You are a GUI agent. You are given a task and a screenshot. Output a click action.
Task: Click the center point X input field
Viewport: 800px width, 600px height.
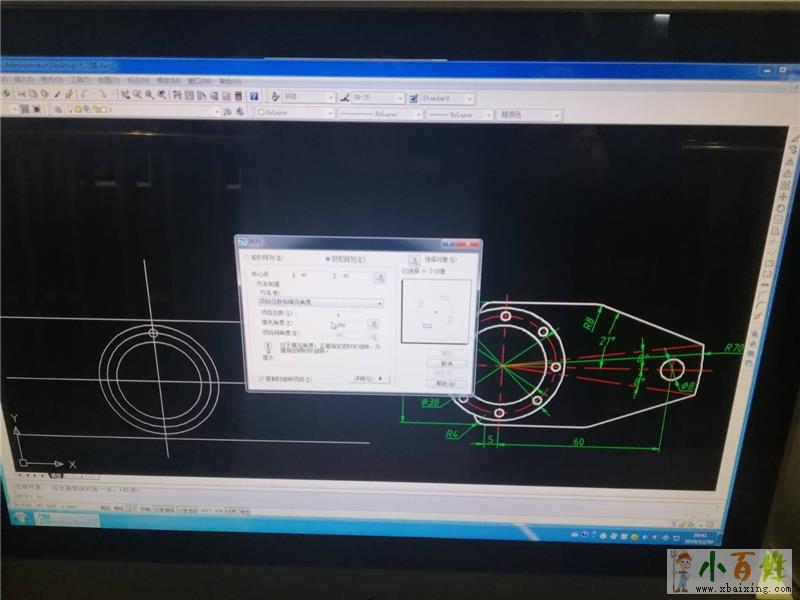pyautogui.click(x=312, y=275)
